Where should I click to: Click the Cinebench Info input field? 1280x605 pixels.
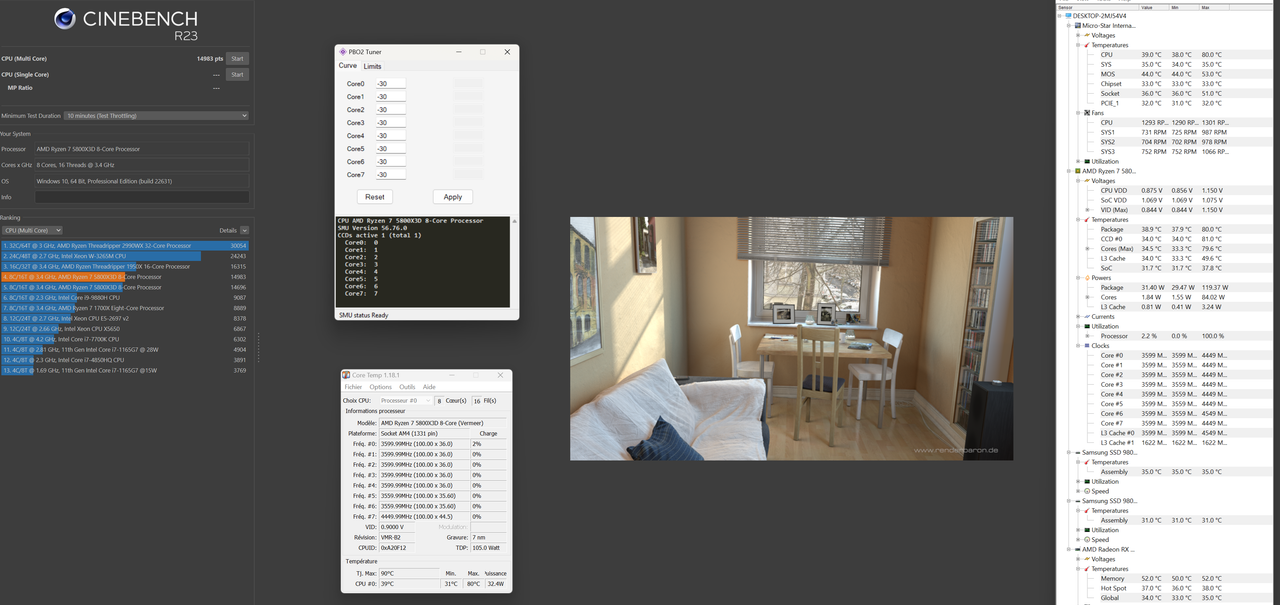tap(141, 197)
